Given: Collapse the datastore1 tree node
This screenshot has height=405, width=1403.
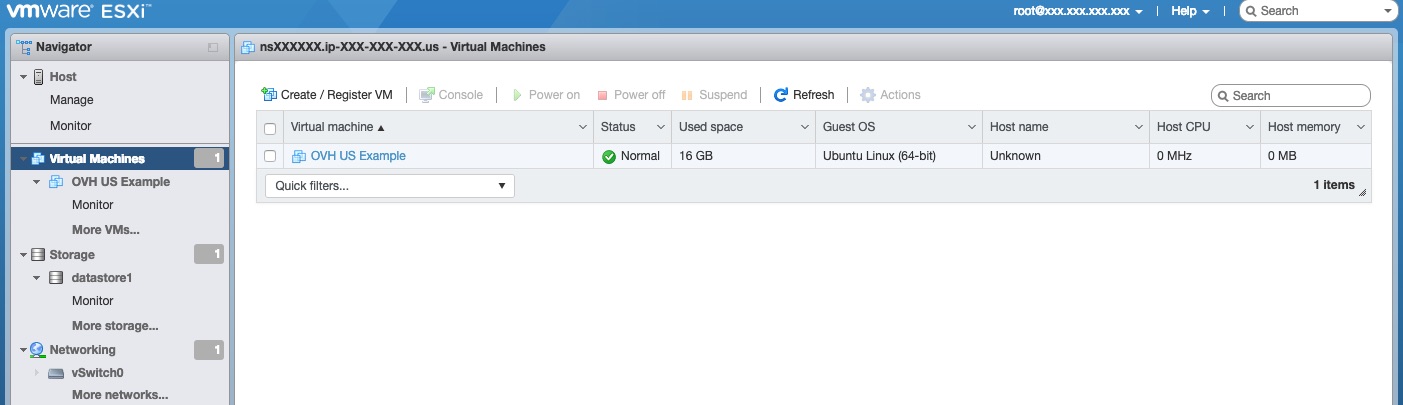Looking at the screenshot, I should pos(36,278).
